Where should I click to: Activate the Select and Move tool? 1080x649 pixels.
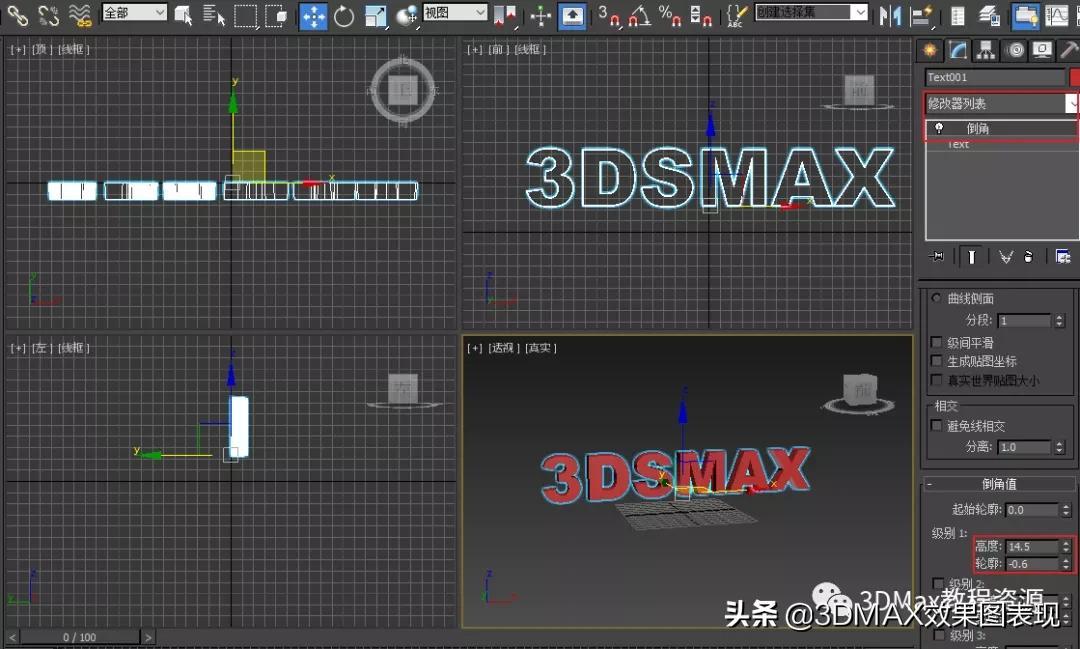click(313, 15)
